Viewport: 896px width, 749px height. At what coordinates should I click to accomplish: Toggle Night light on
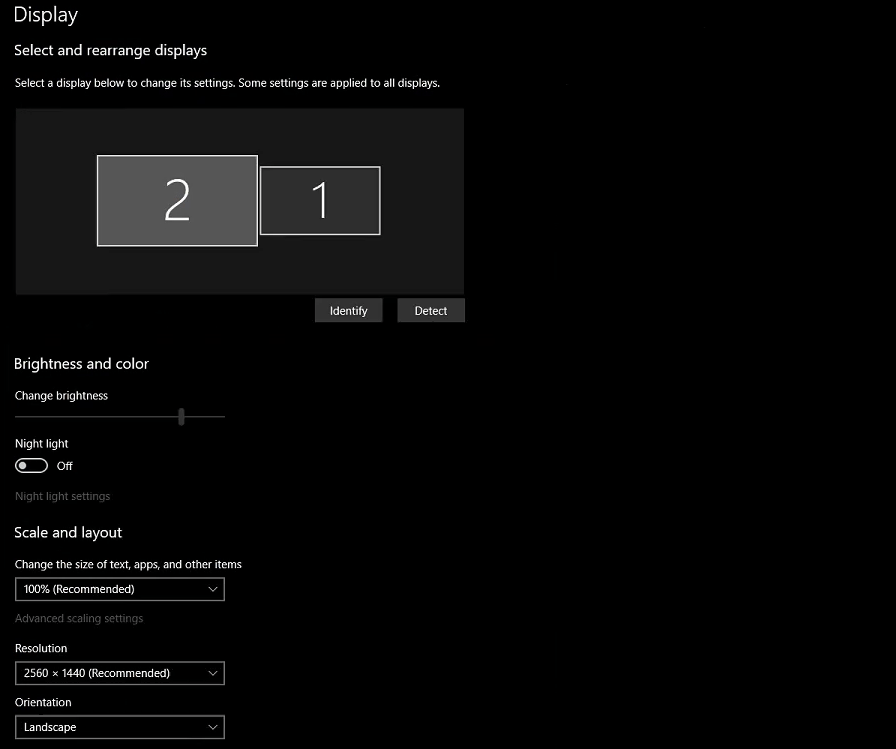pos(31,465)
